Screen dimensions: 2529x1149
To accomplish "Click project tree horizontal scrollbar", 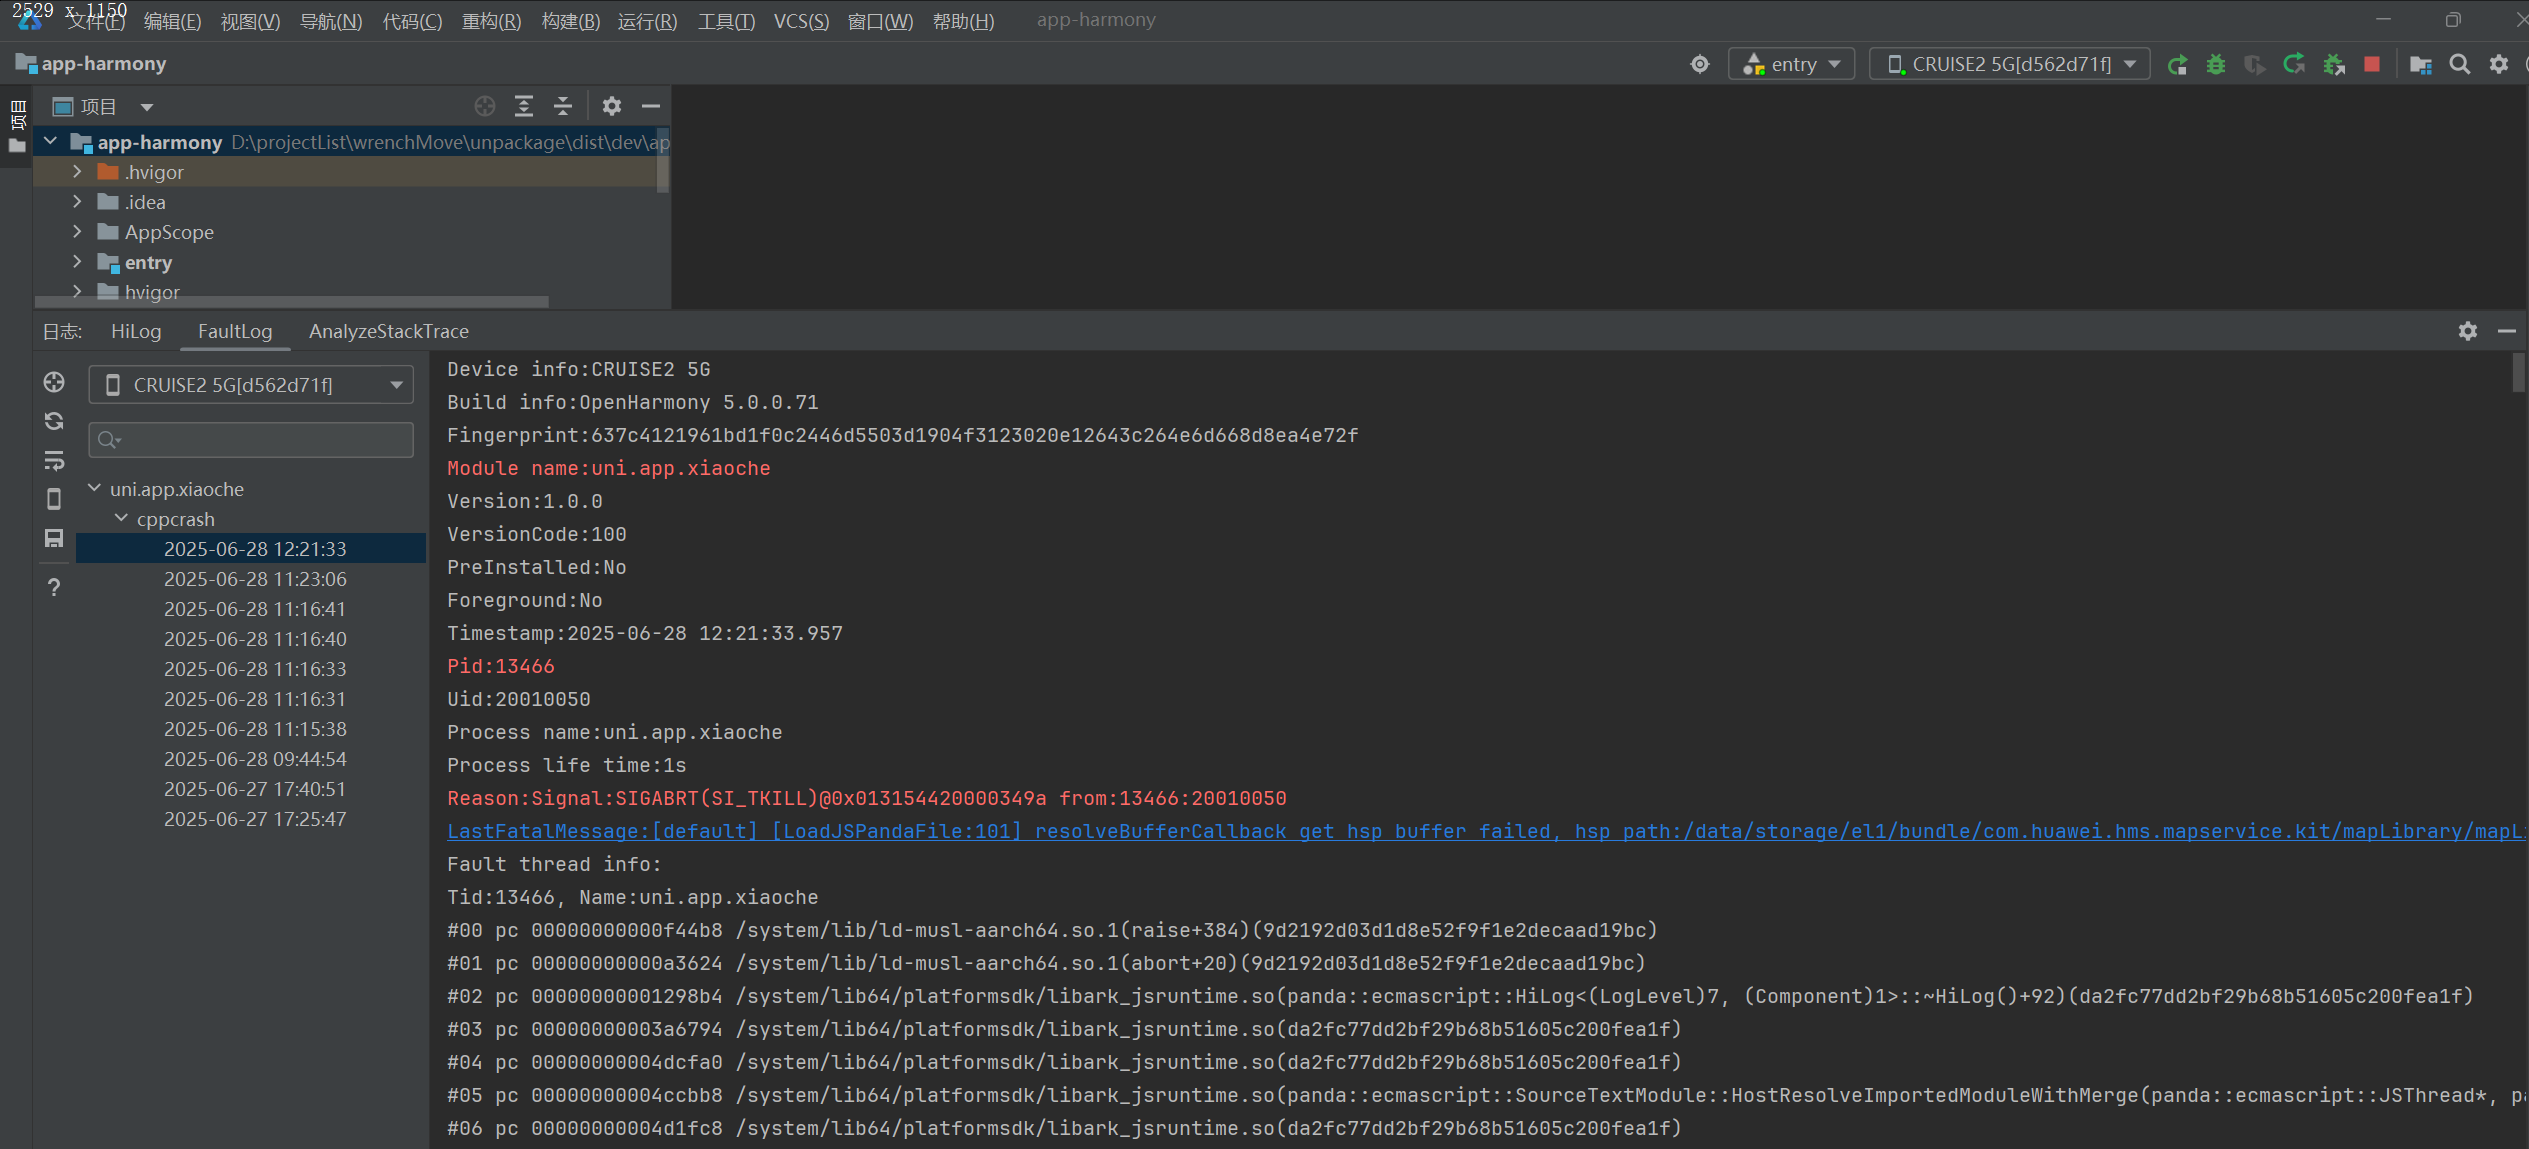I will pyautogui.click(x=292, y=301).
